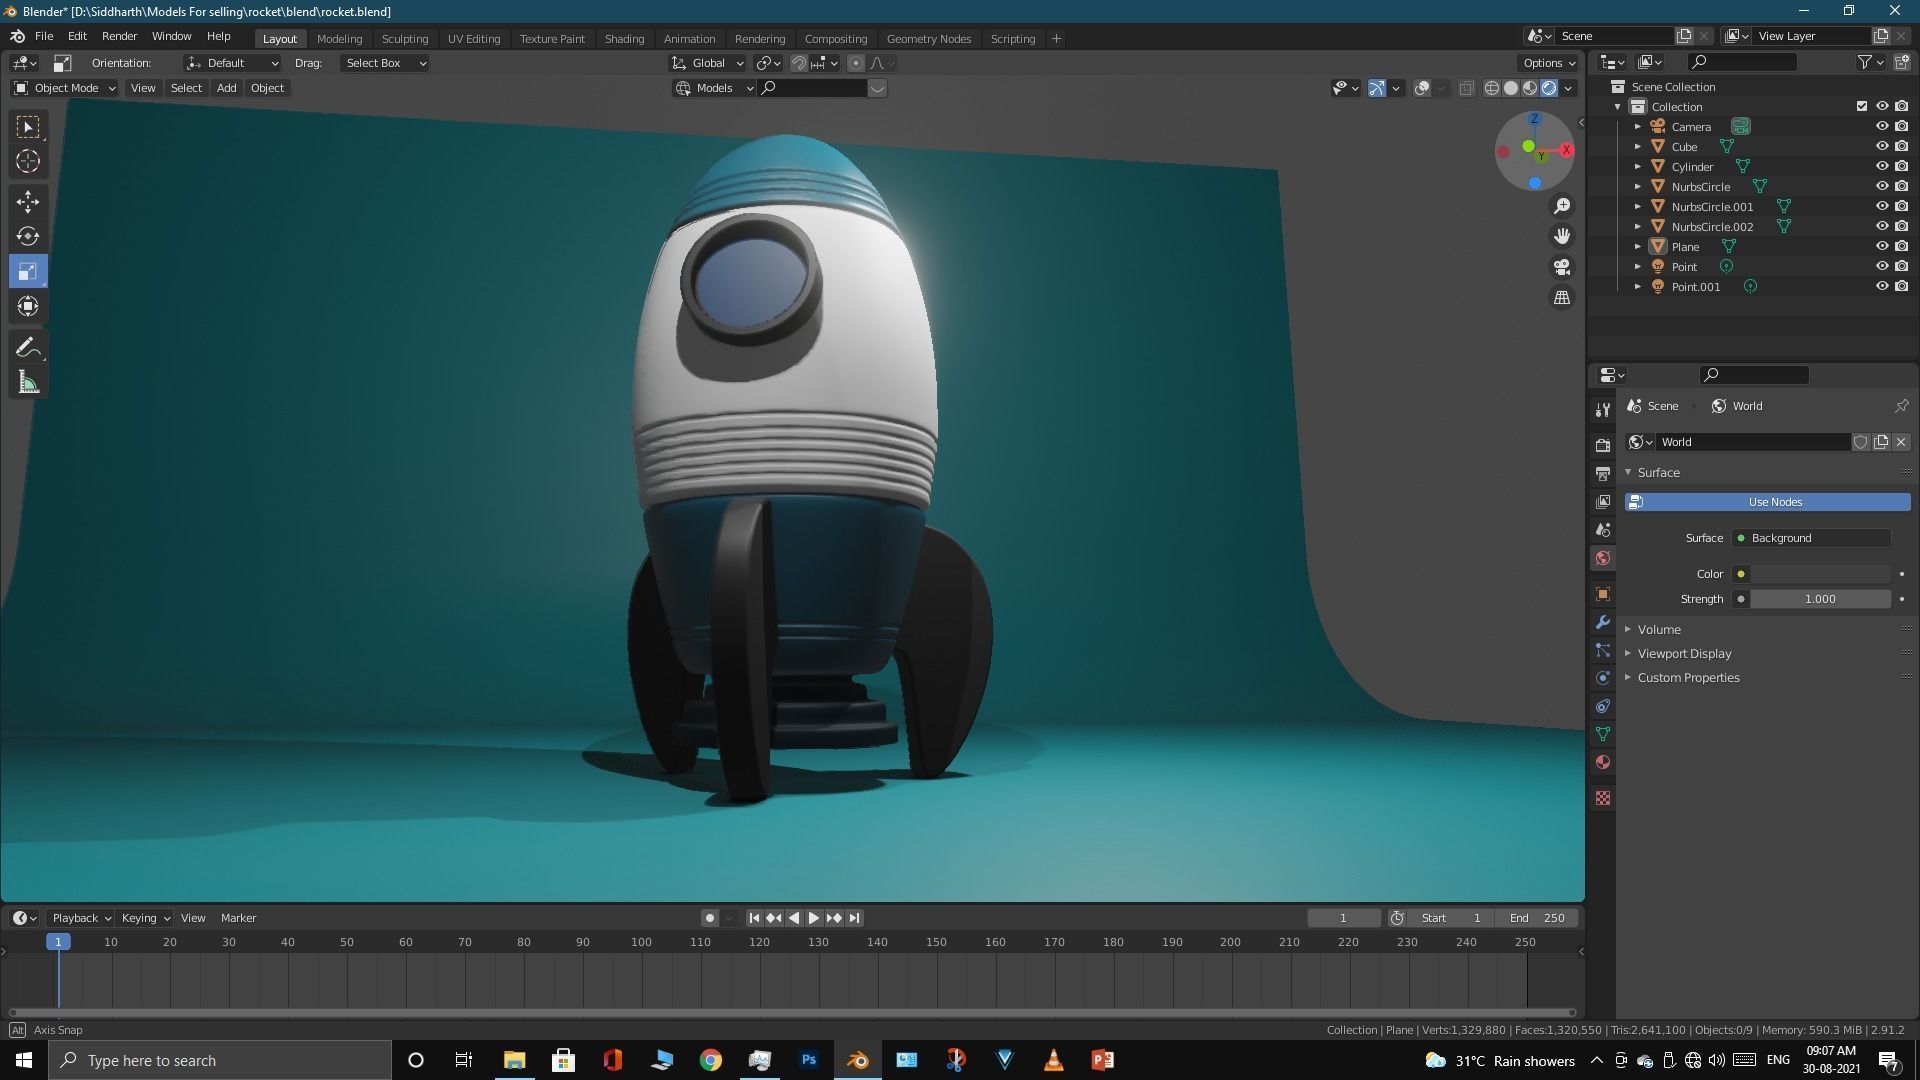Expand the Camera item in outliner

click(1637, 127)
